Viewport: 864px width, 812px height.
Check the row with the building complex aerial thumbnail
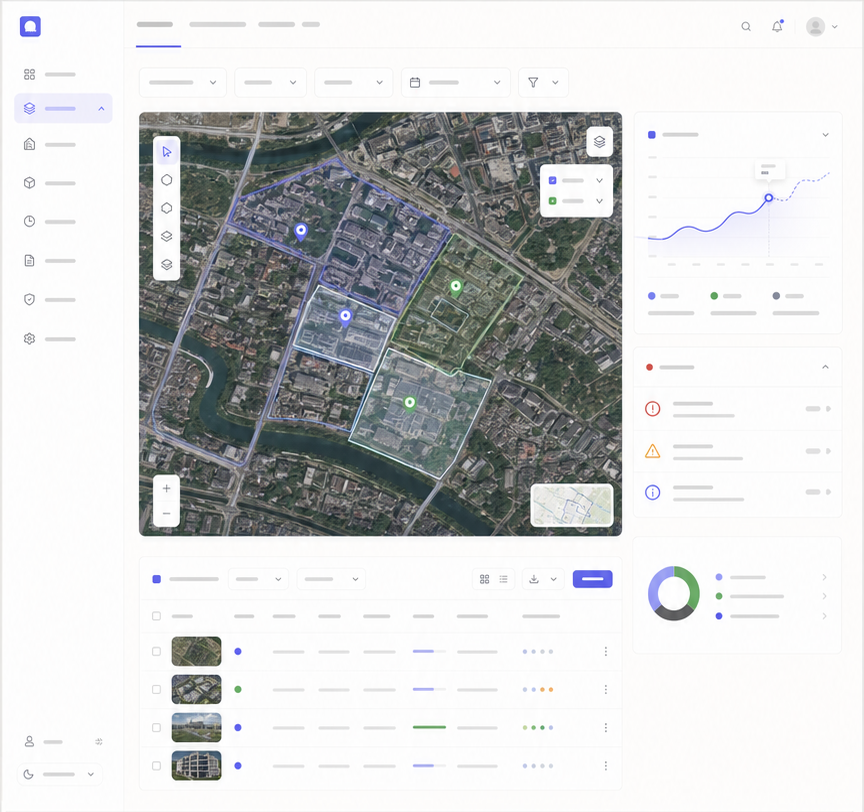156,689
